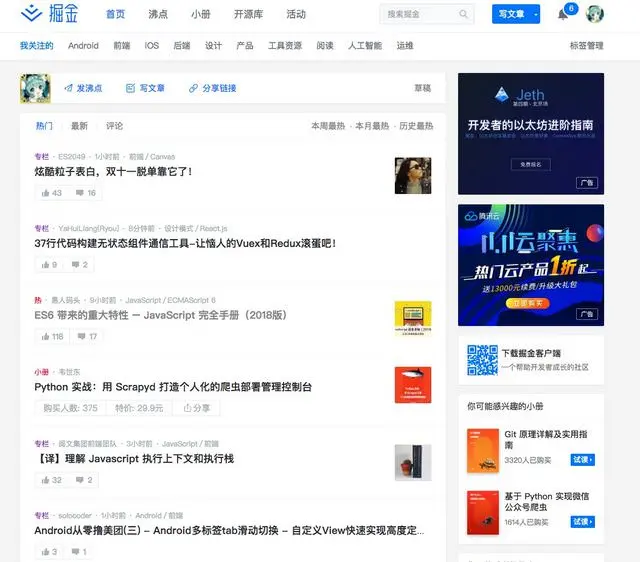Select the iOS category
Viewport: 640px width, 562px height.
point(152,46)
